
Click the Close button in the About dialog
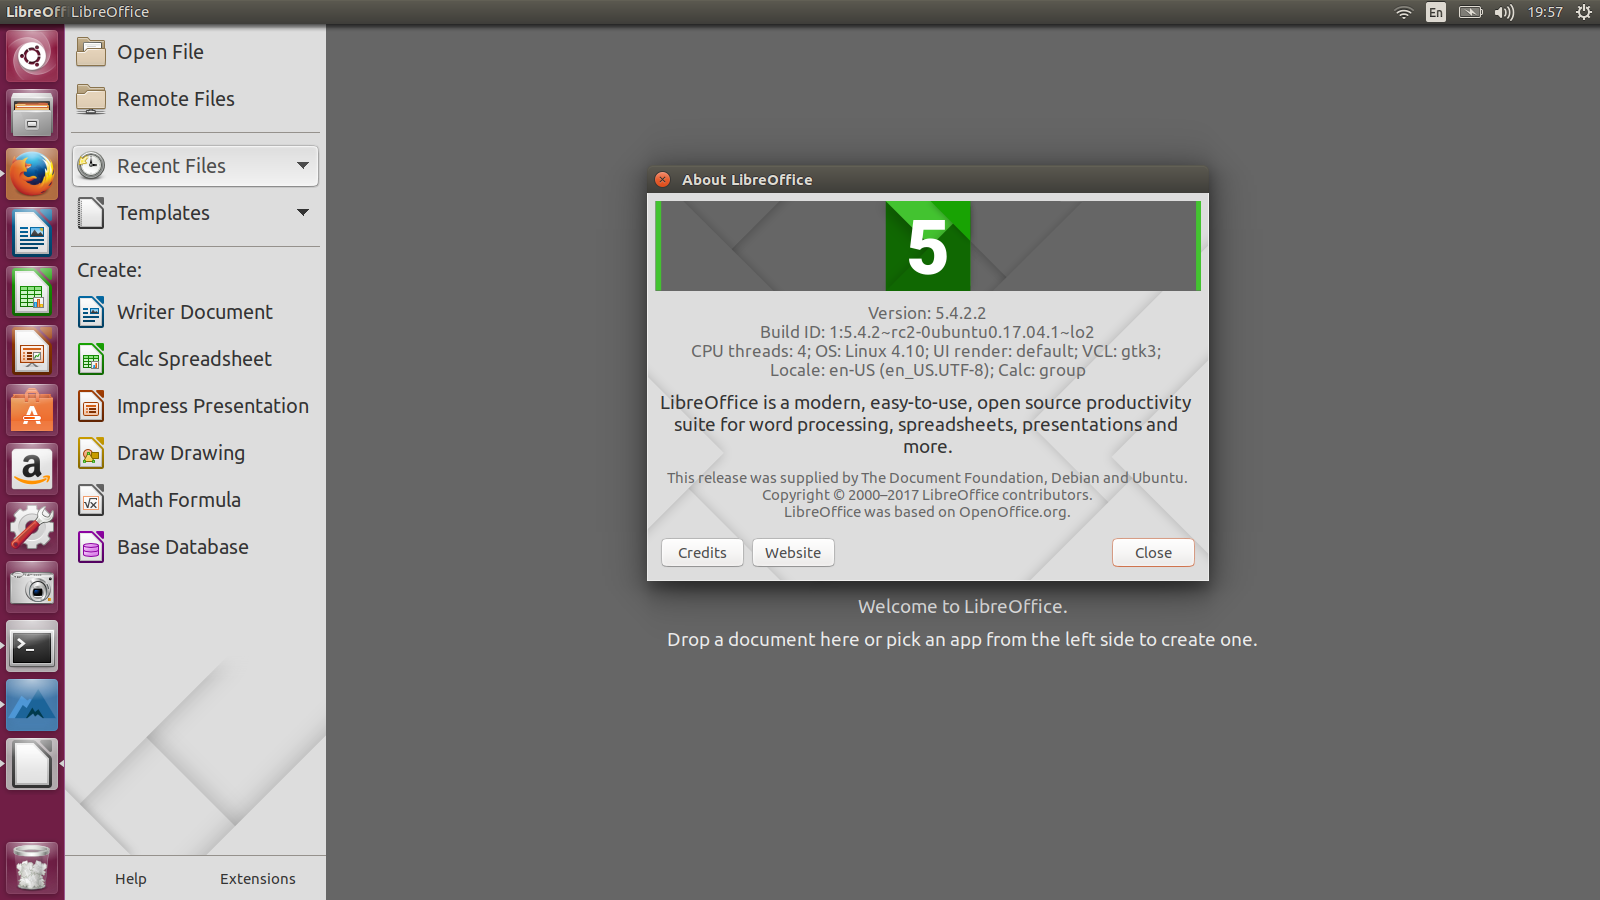click(x=1153, y=553)
